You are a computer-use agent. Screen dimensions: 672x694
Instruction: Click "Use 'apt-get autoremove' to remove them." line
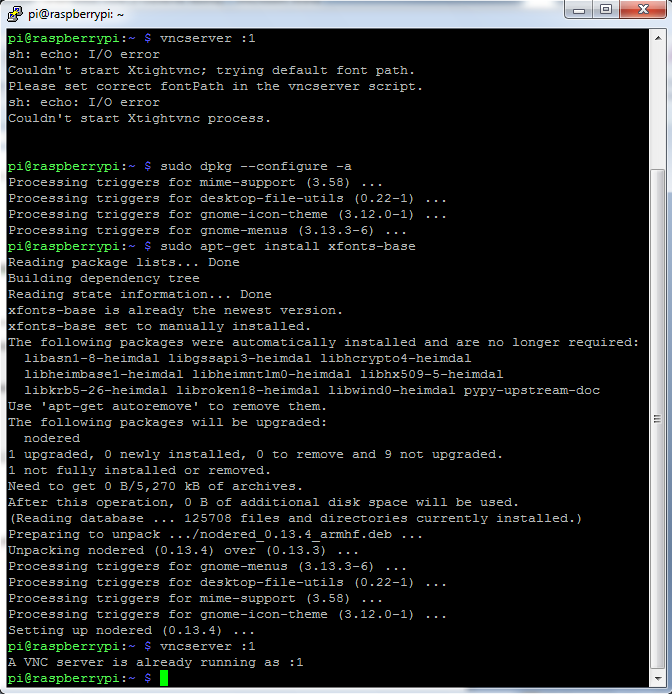click(167, 406)
